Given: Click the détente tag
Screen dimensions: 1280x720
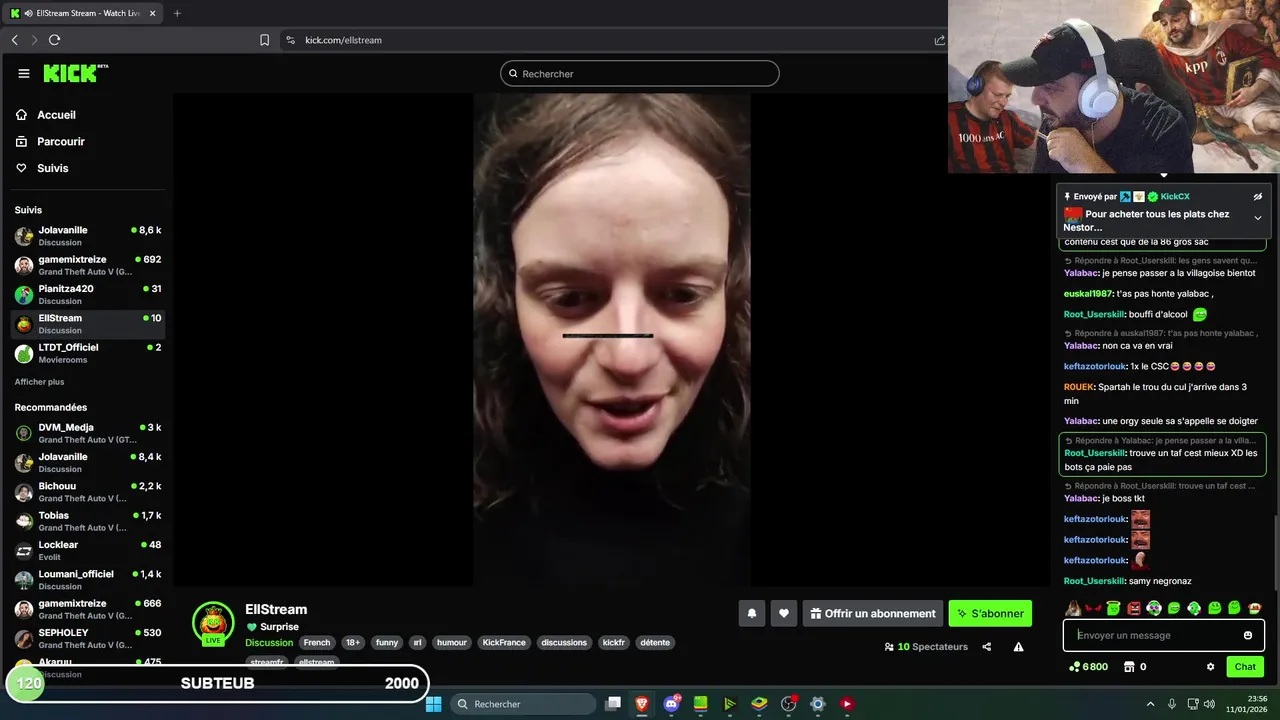Looking at the screenshot, I should click(655, 643).
